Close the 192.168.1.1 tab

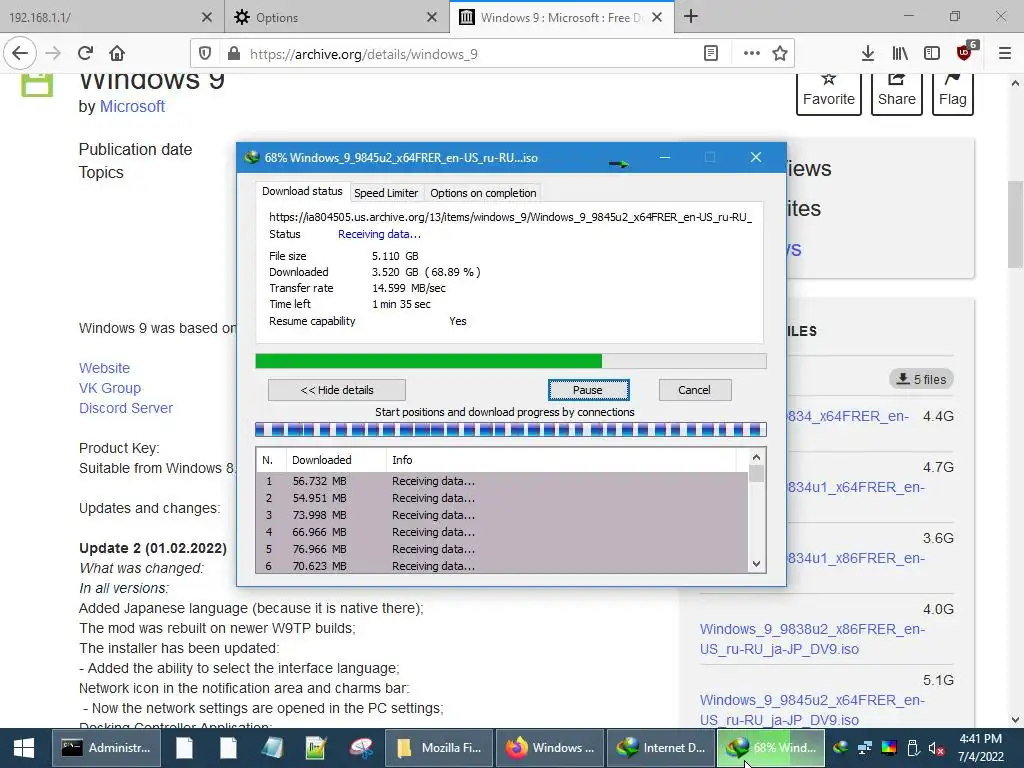[x=206, y=18]
